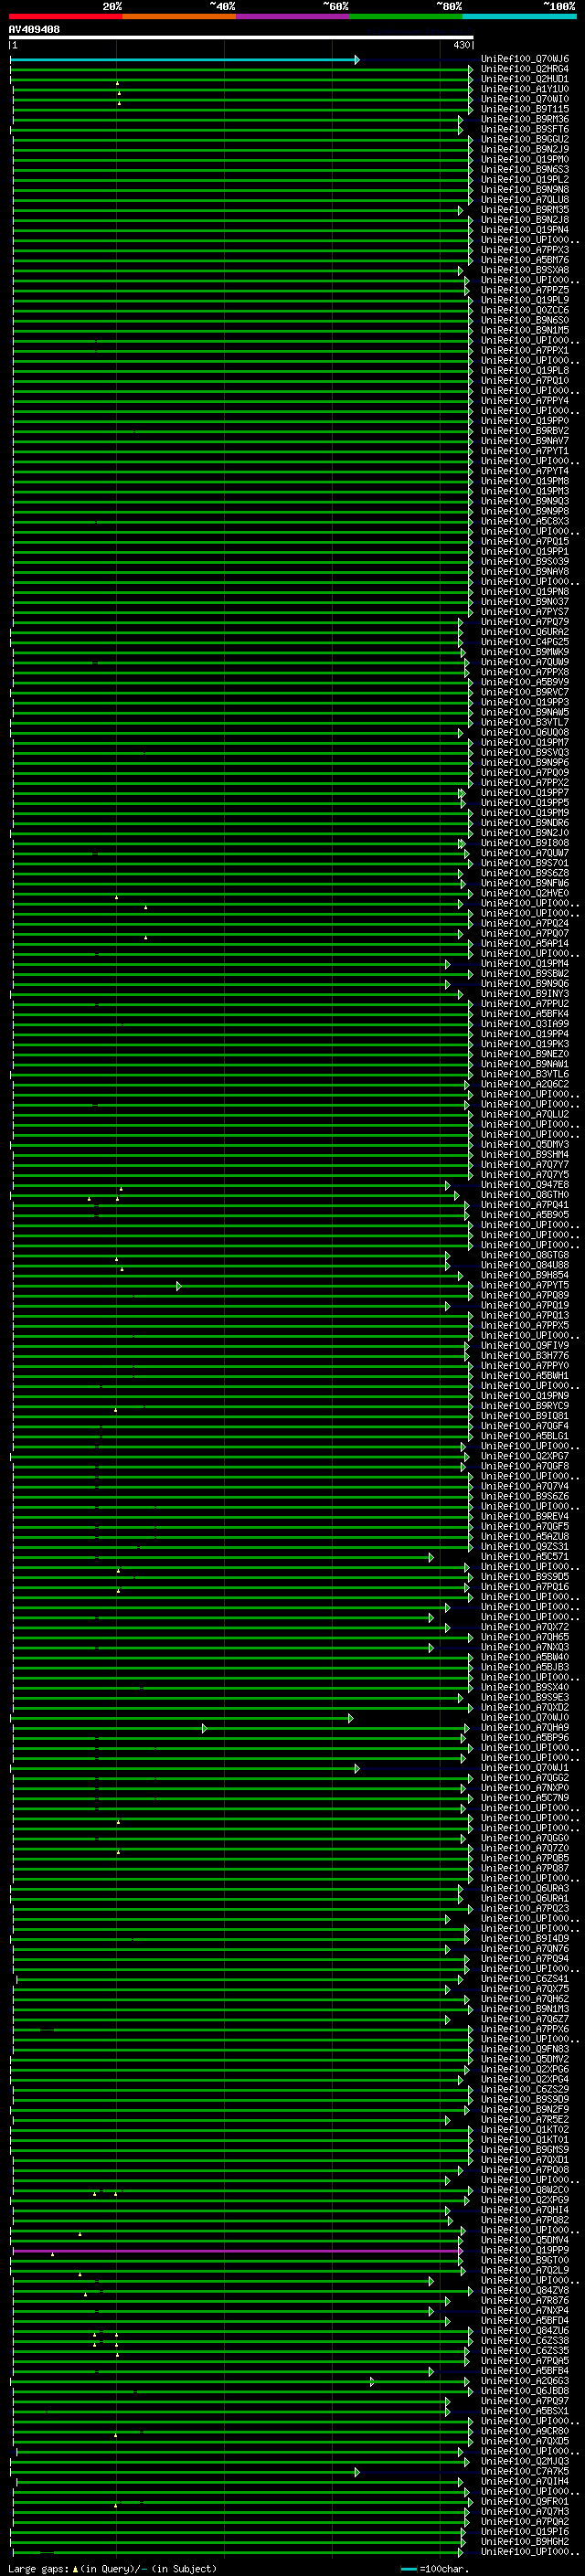Click the cyan alignment bar for Q70WJ6

click(x=184, y=60)
